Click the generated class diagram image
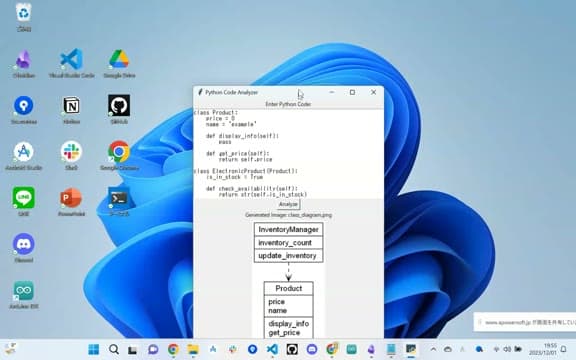The image size is (576, 360). click(x=288, y=279)
